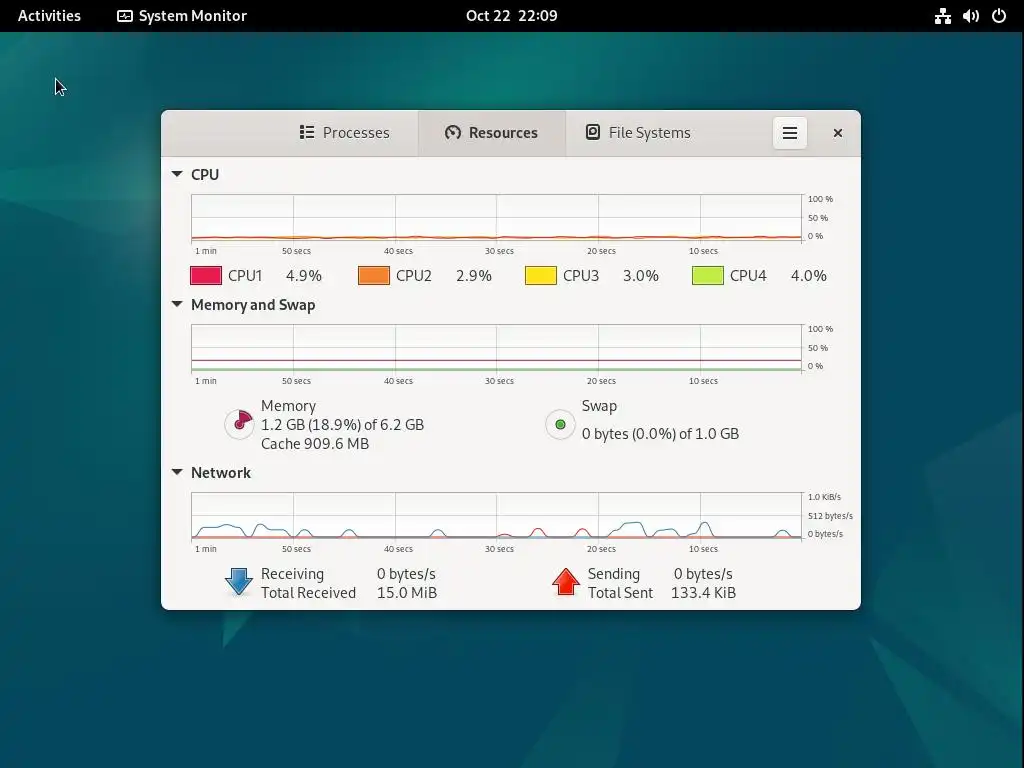
Task: Change the CPU2 orange color swatch
Action: tap(374, 276)
